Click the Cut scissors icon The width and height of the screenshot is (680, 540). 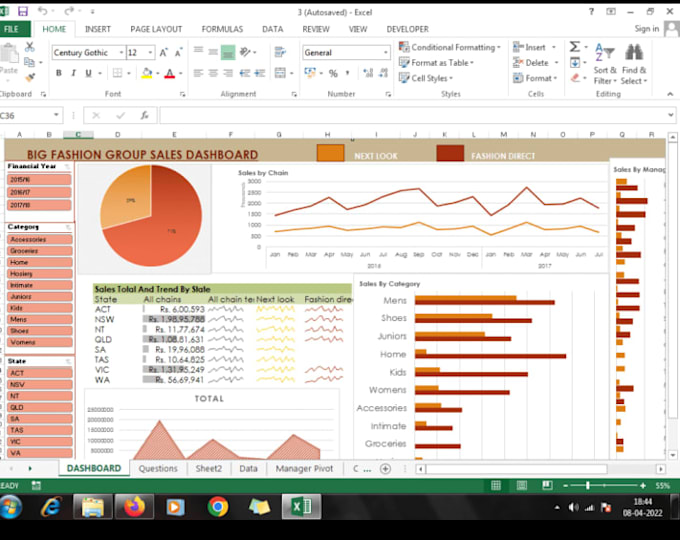pos(29,46)
